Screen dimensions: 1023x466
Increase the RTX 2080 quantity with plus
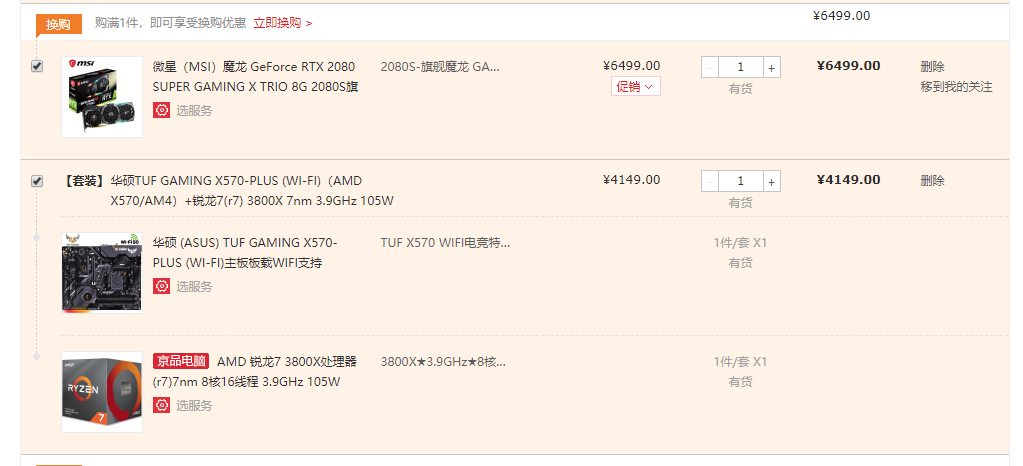772,67
